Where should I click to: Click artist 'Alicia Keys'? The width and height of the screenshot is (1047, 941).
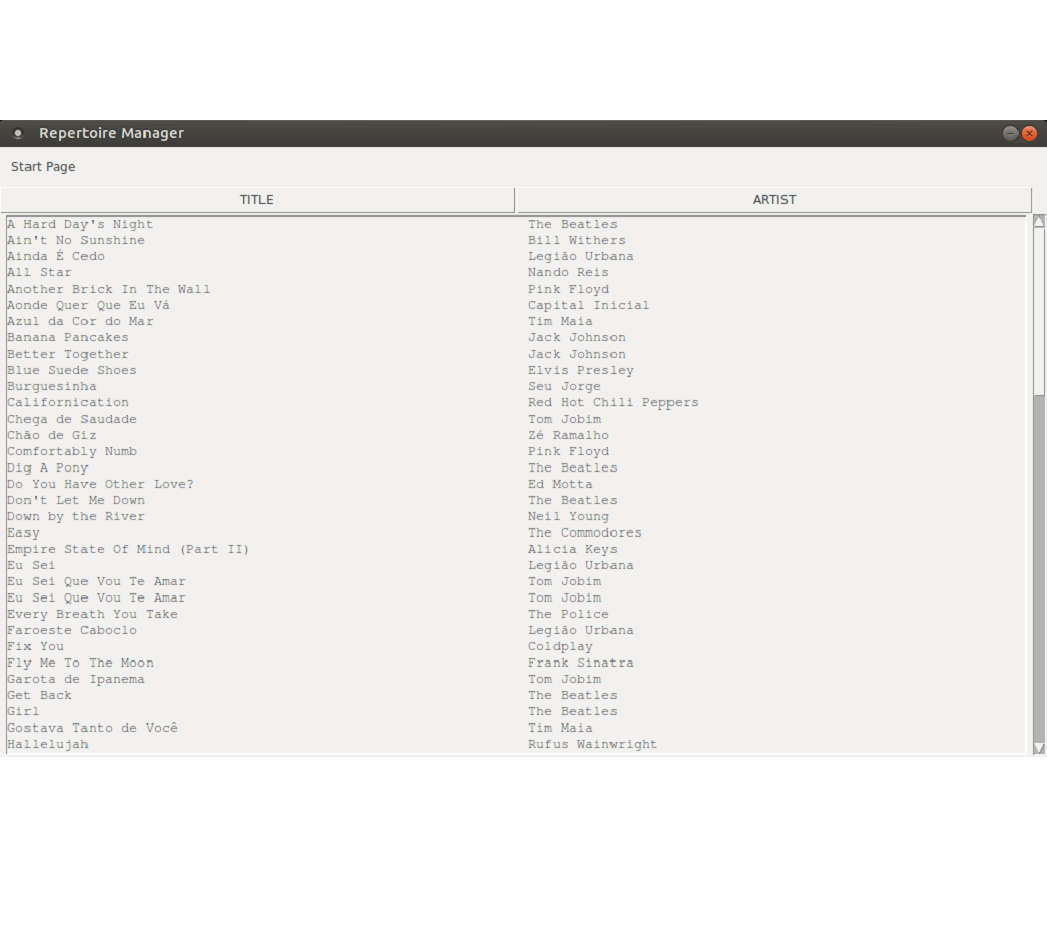click(x=573, y=548)
